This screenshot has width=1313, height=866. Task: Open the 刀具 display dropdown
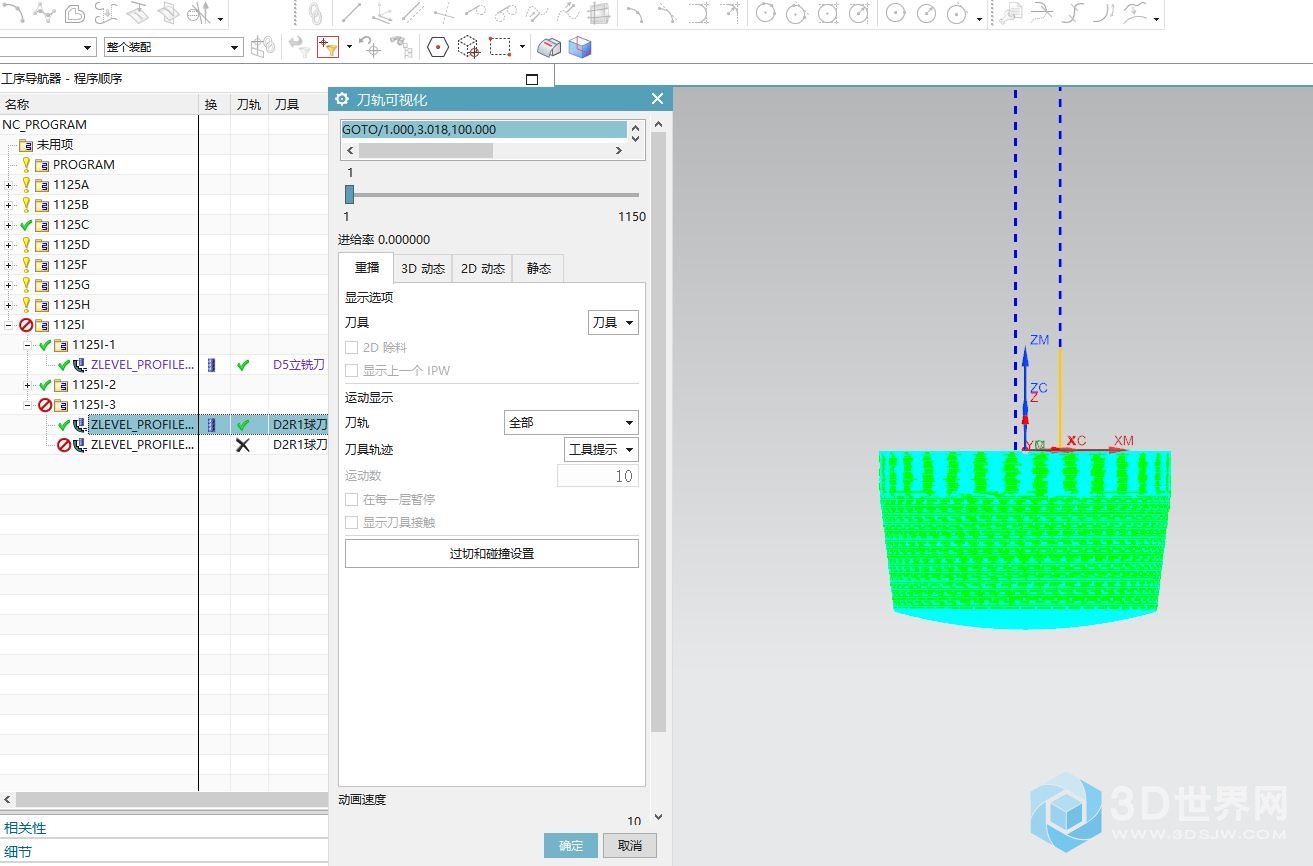613,322
